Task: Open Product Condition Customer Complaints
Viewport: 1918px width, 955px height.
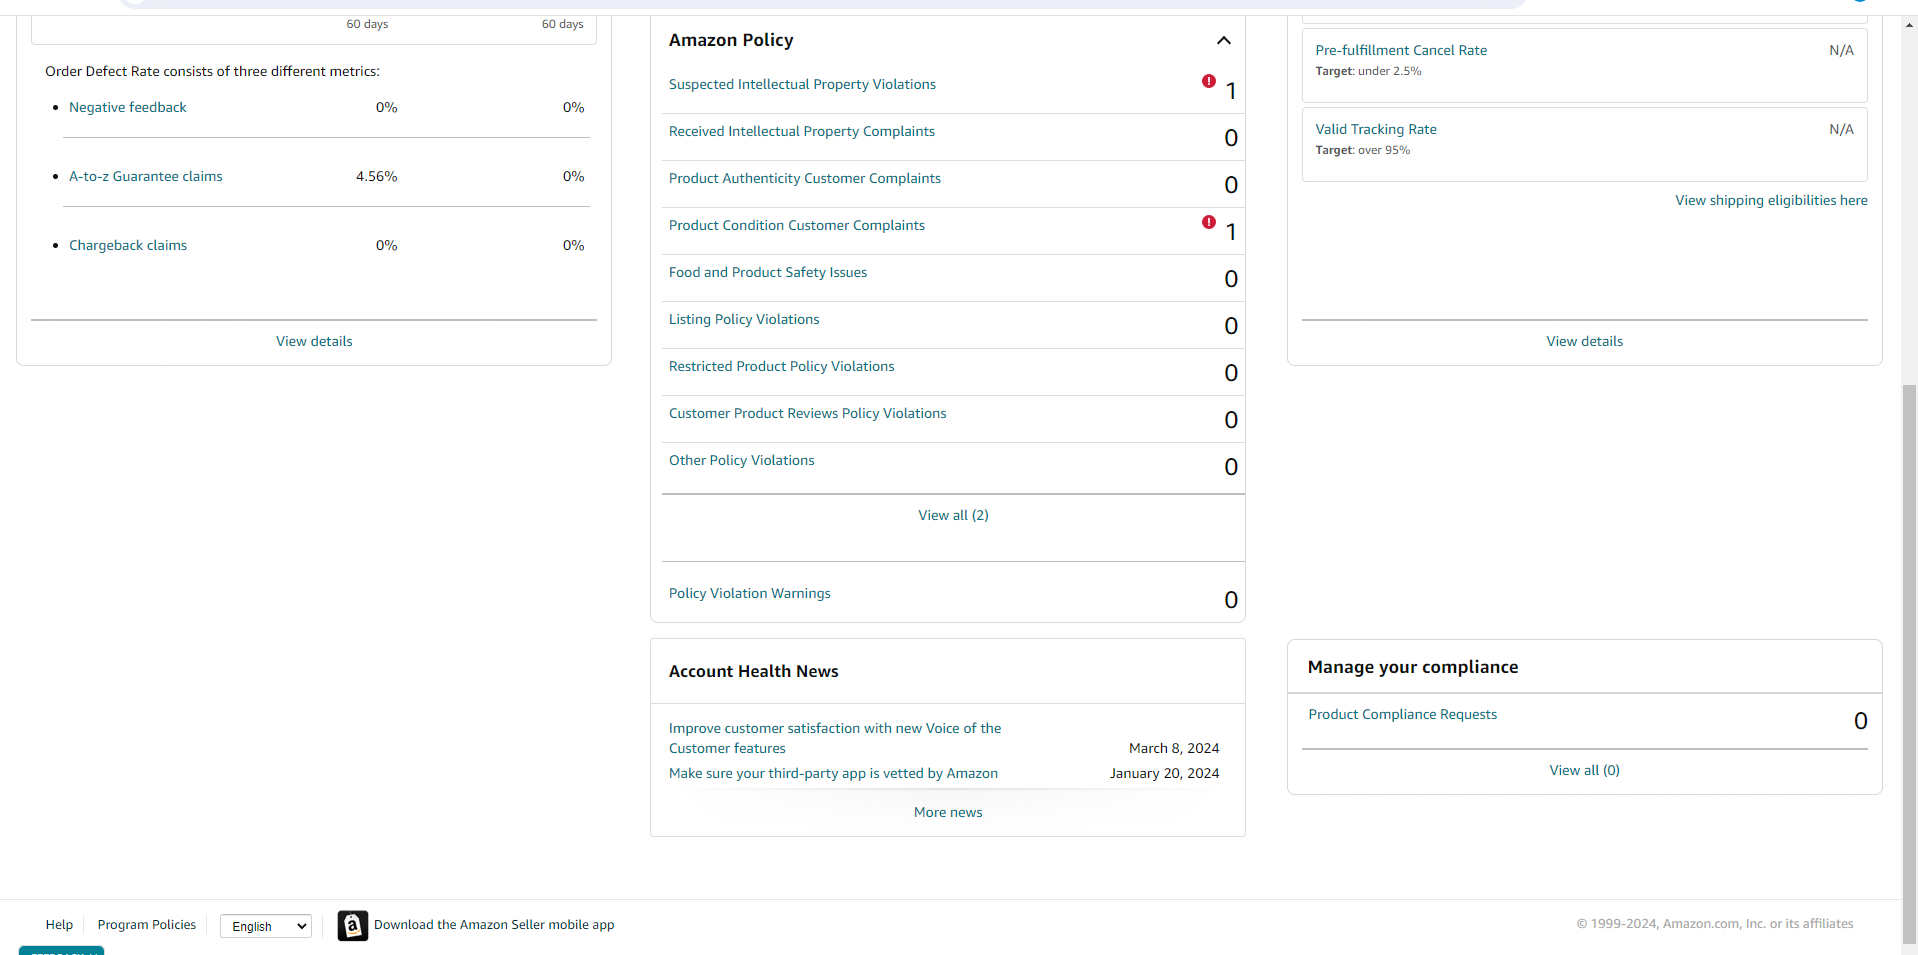Action: point(796,225)
